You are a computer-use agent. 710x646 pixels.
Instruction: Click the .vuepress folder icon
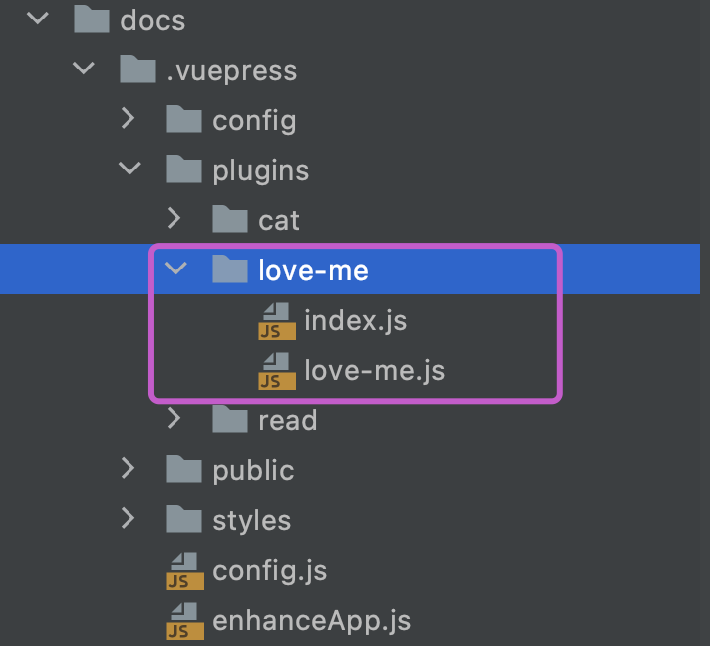pos(138,70)
